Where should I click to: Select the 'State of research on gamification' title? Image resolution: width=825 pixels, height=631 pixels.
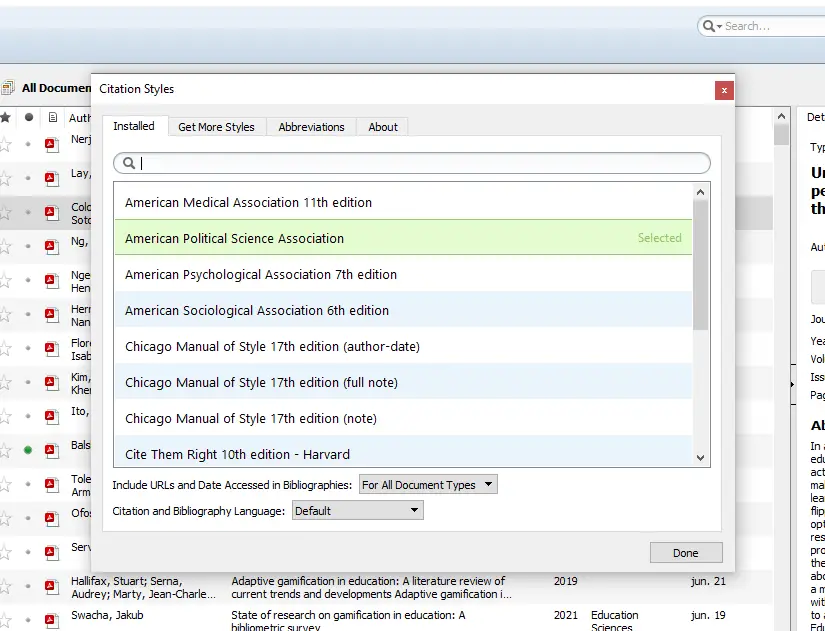coord(348,621)
